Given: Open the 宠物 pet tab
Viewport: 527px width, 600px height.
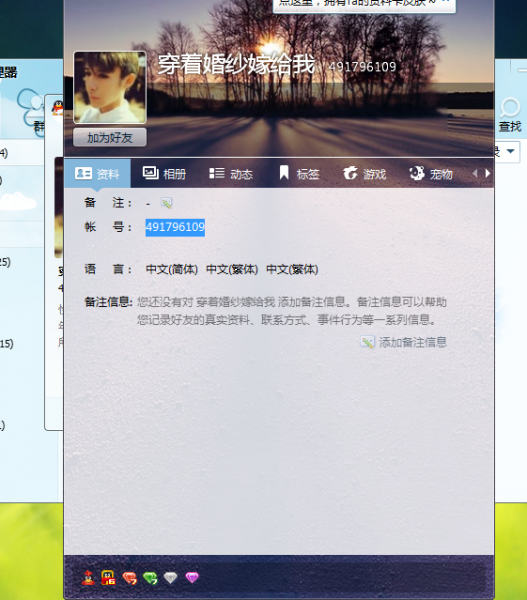Looking at the screenshot, I should [x=431, y=174].
